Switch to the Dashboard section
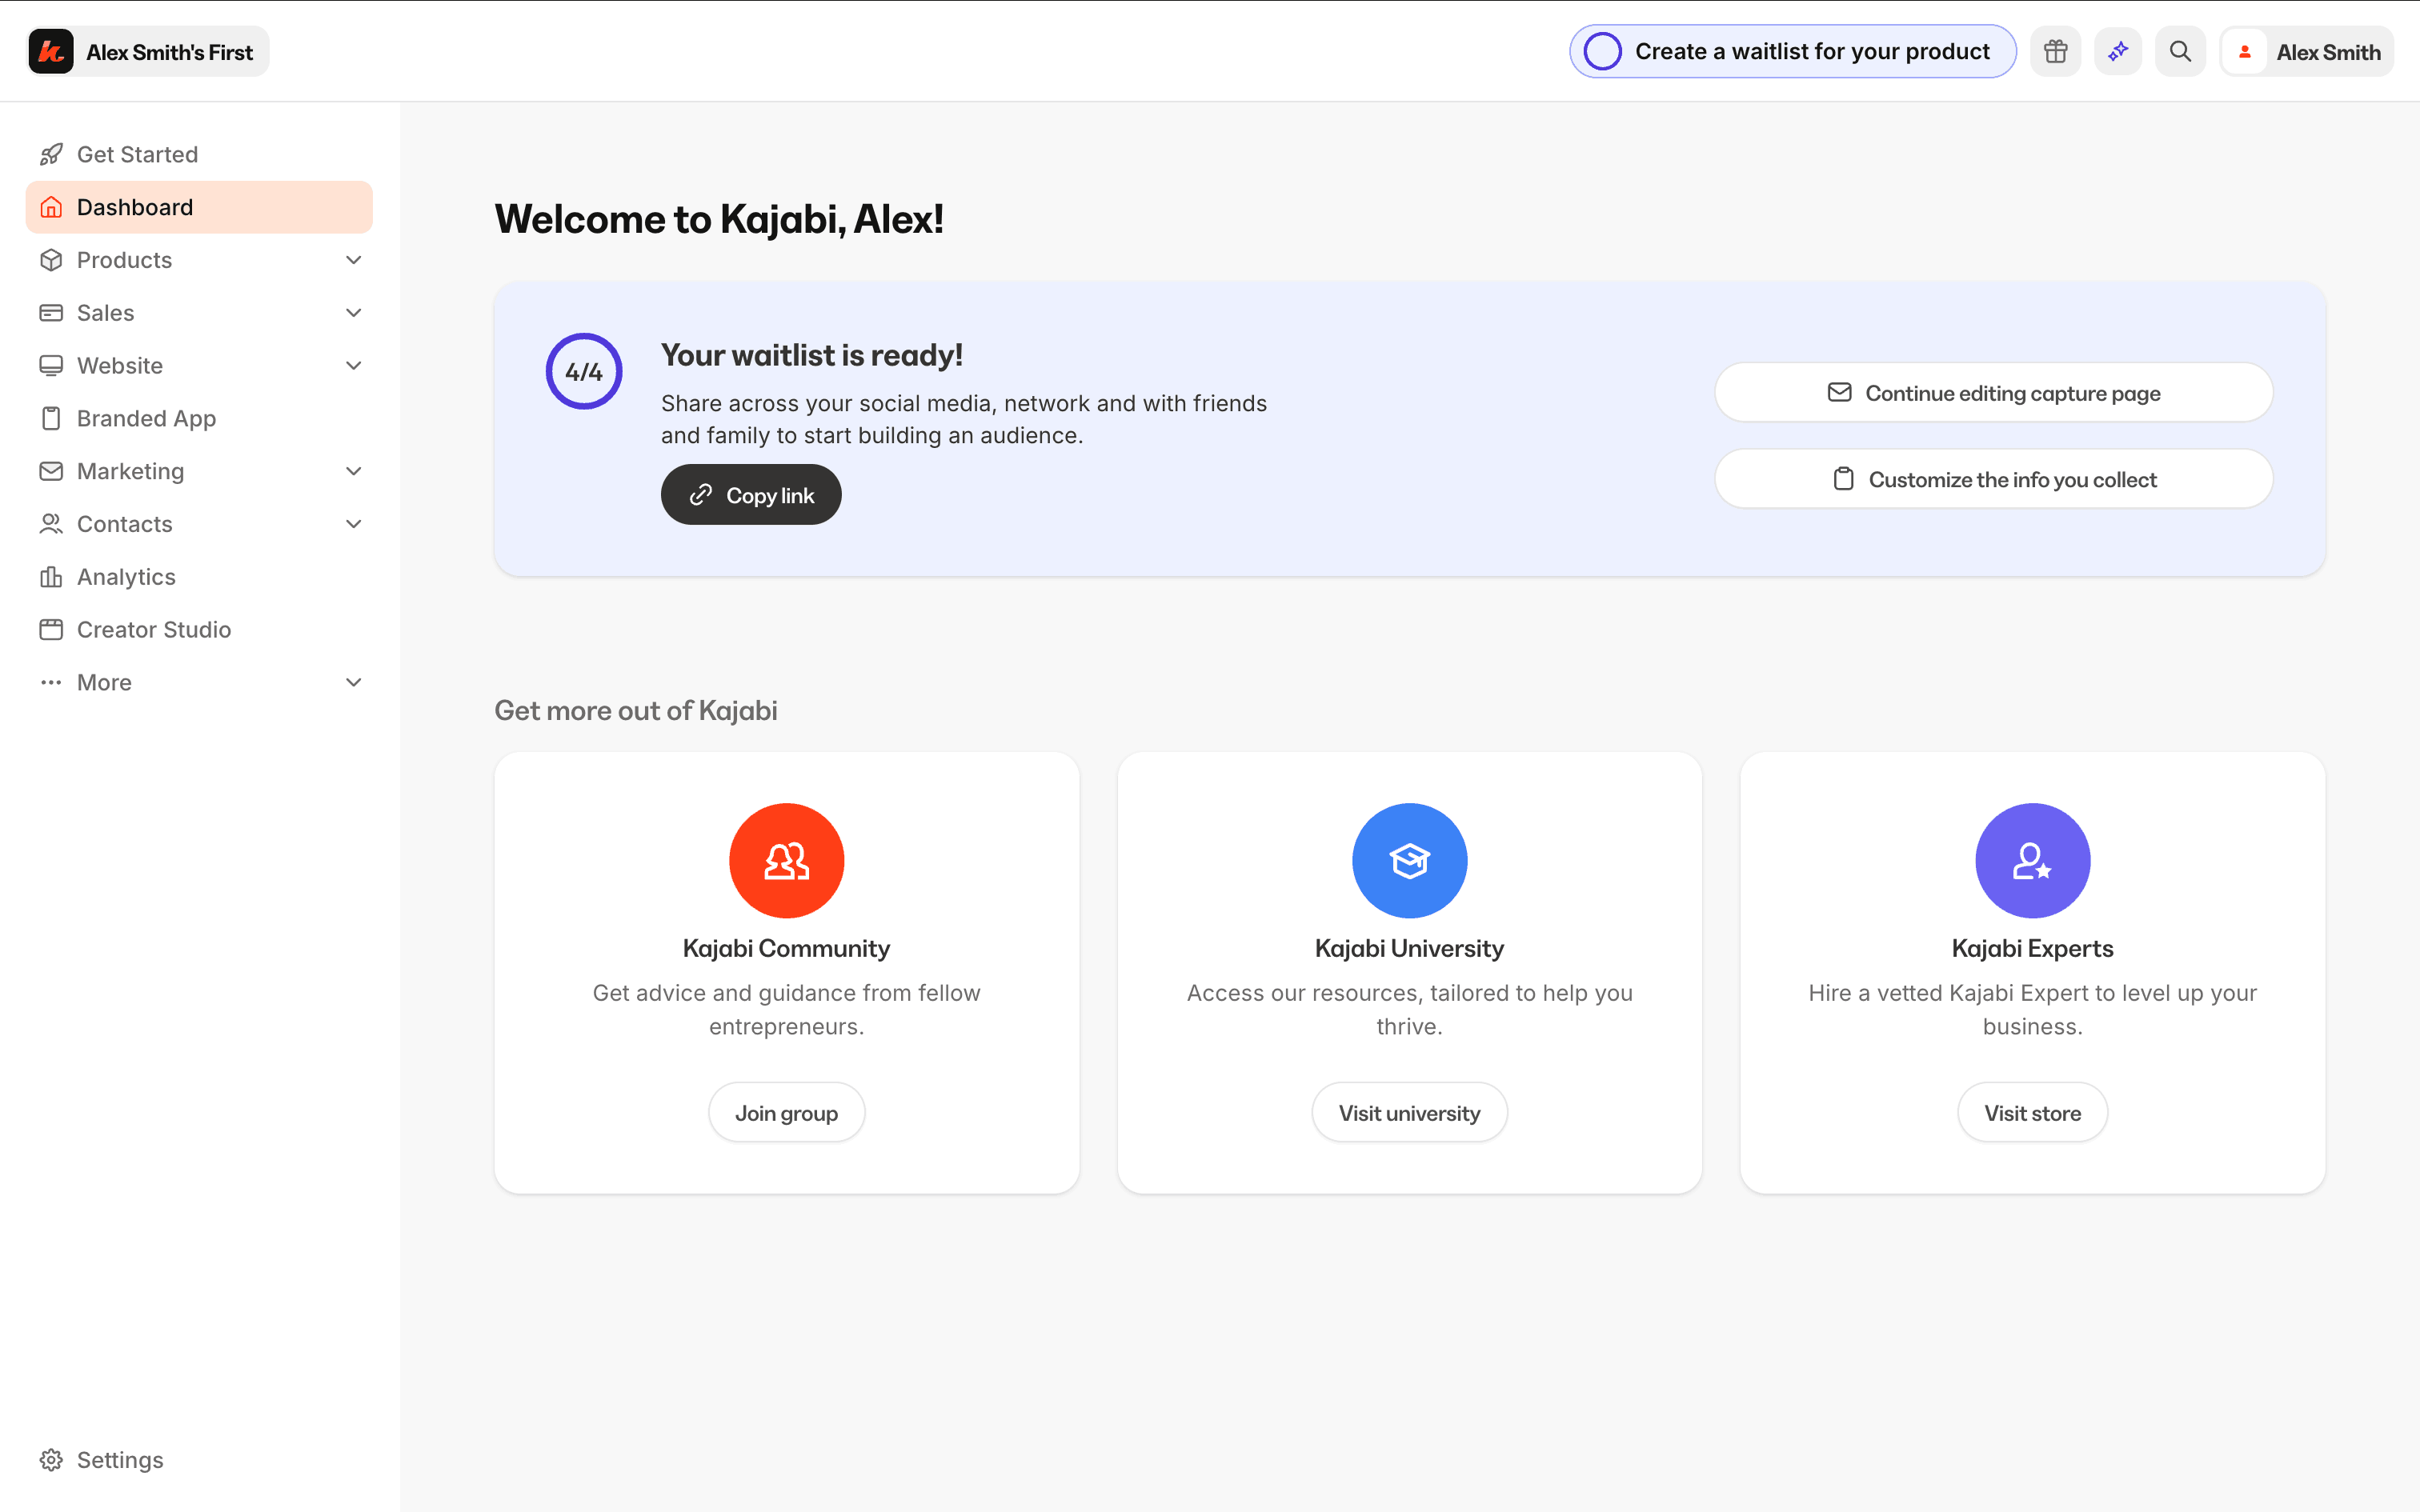Viewport: 2420px width, 1512px height. [x=135, y=206]
